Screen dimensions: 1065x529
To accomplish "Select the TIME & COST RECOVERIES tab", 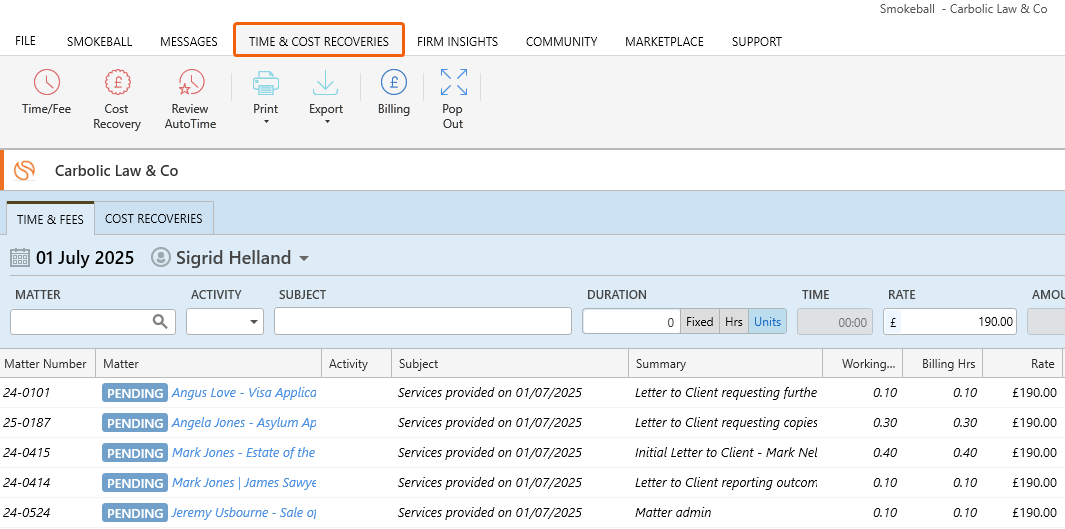I will [x=319, y=41].
